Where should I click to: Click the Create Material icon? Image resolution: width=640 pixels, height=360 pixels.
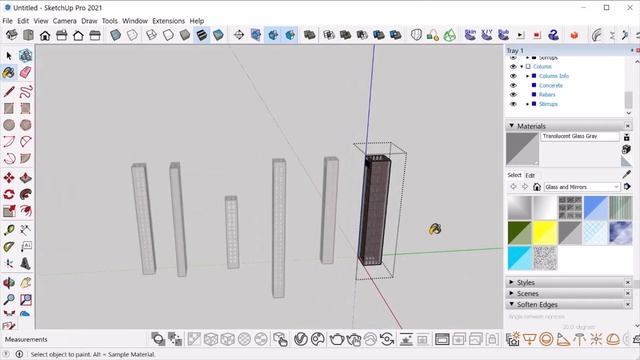click(627, 149)
